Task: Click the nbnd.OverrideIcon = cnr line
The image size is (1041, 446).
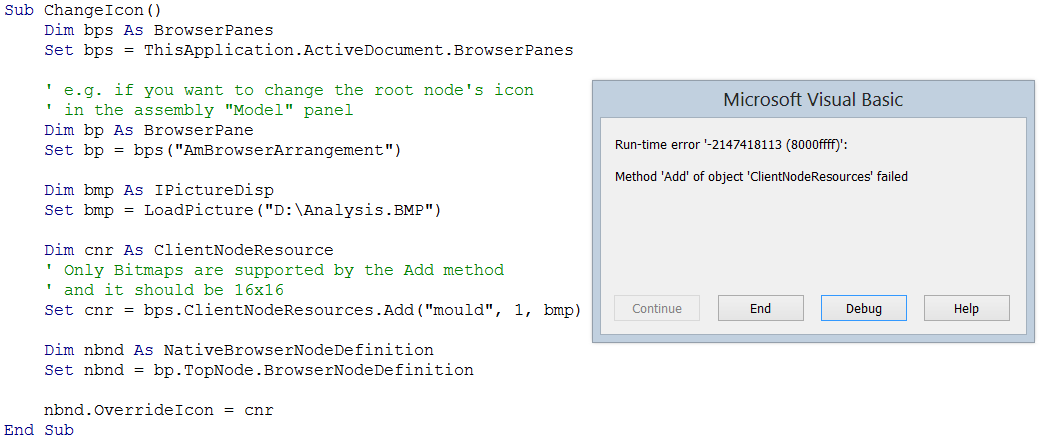Action: tap(158, 410)
